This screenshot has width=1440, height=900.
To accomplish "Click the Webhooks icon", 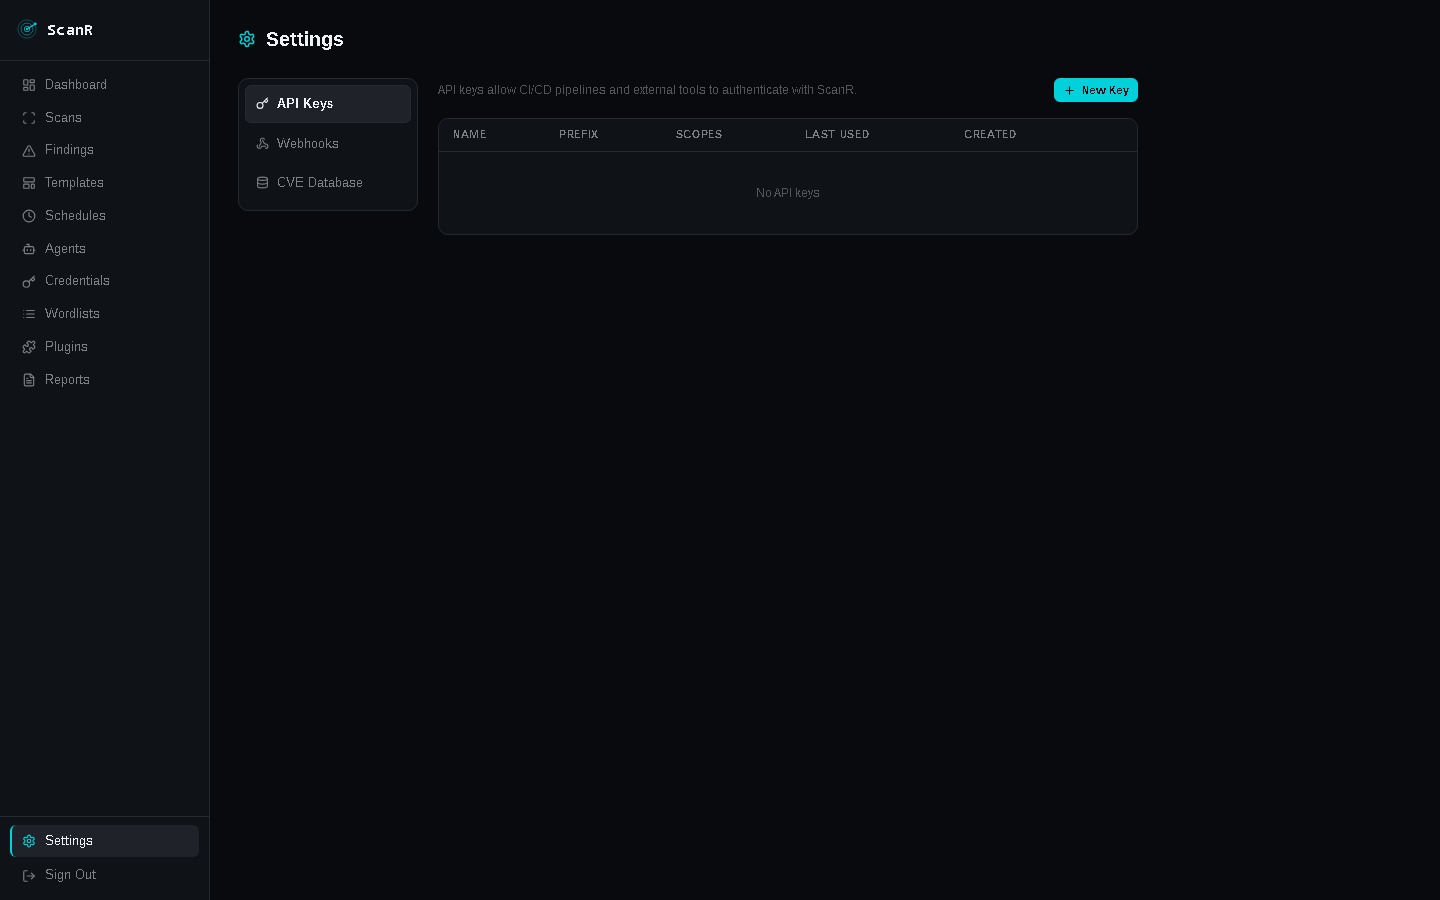I will [262, 144].
